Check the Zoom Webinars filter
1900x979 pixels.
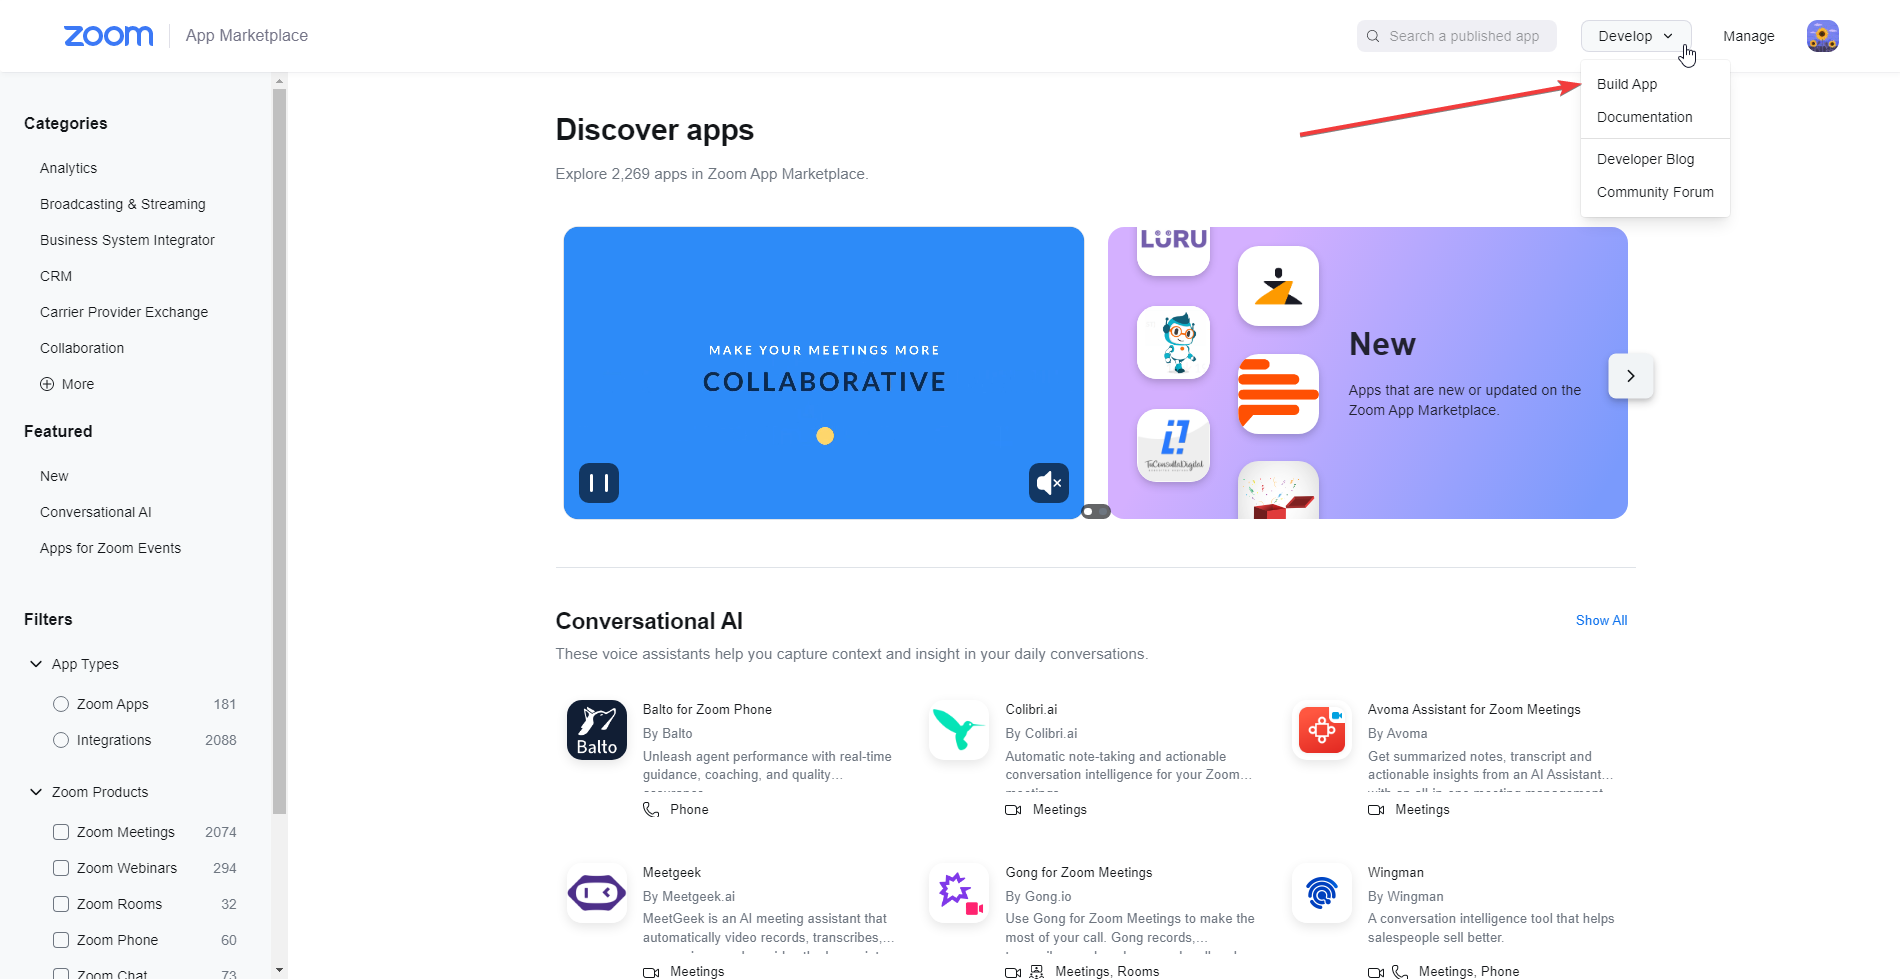(x=61, y=868)
